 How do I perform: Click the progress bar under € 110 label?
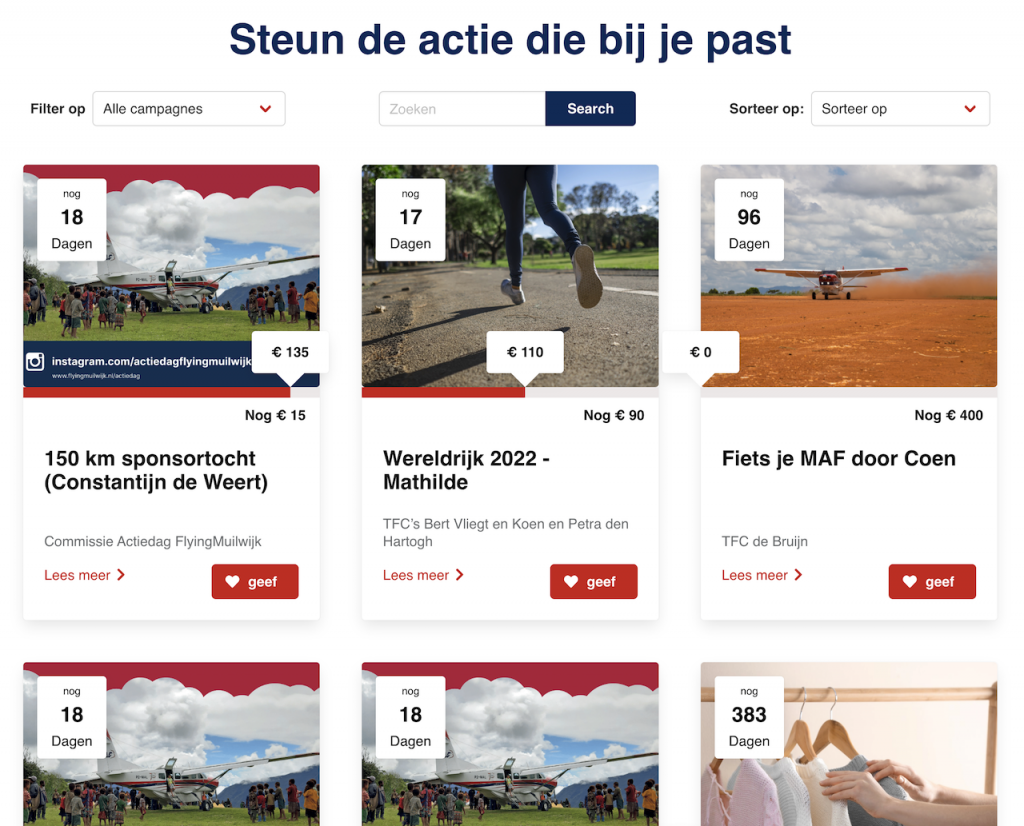coord(443,392)
